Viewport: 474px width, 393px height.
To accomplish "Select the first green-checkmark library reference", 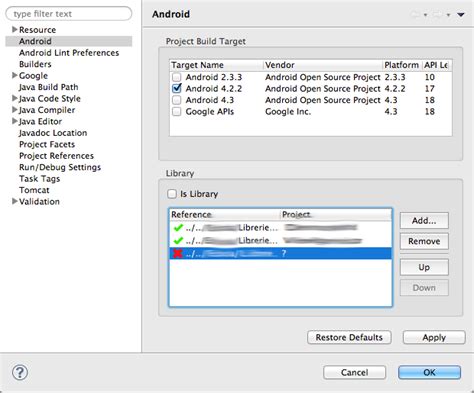I will click(x=280, y=228).
